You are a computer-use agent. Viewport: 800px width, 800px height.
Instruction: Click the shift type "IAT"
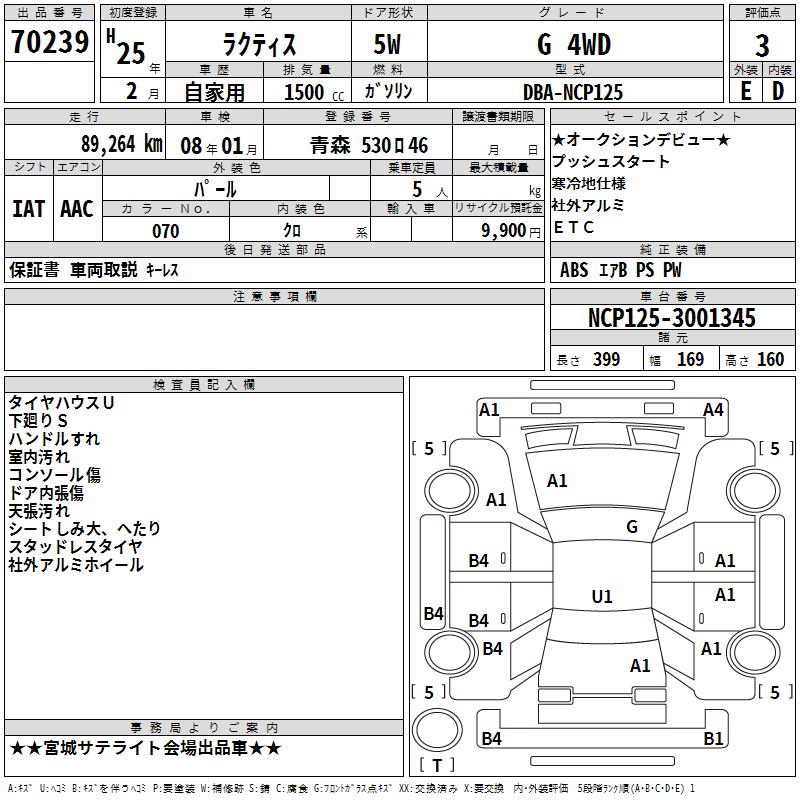[x=29, y=209]
